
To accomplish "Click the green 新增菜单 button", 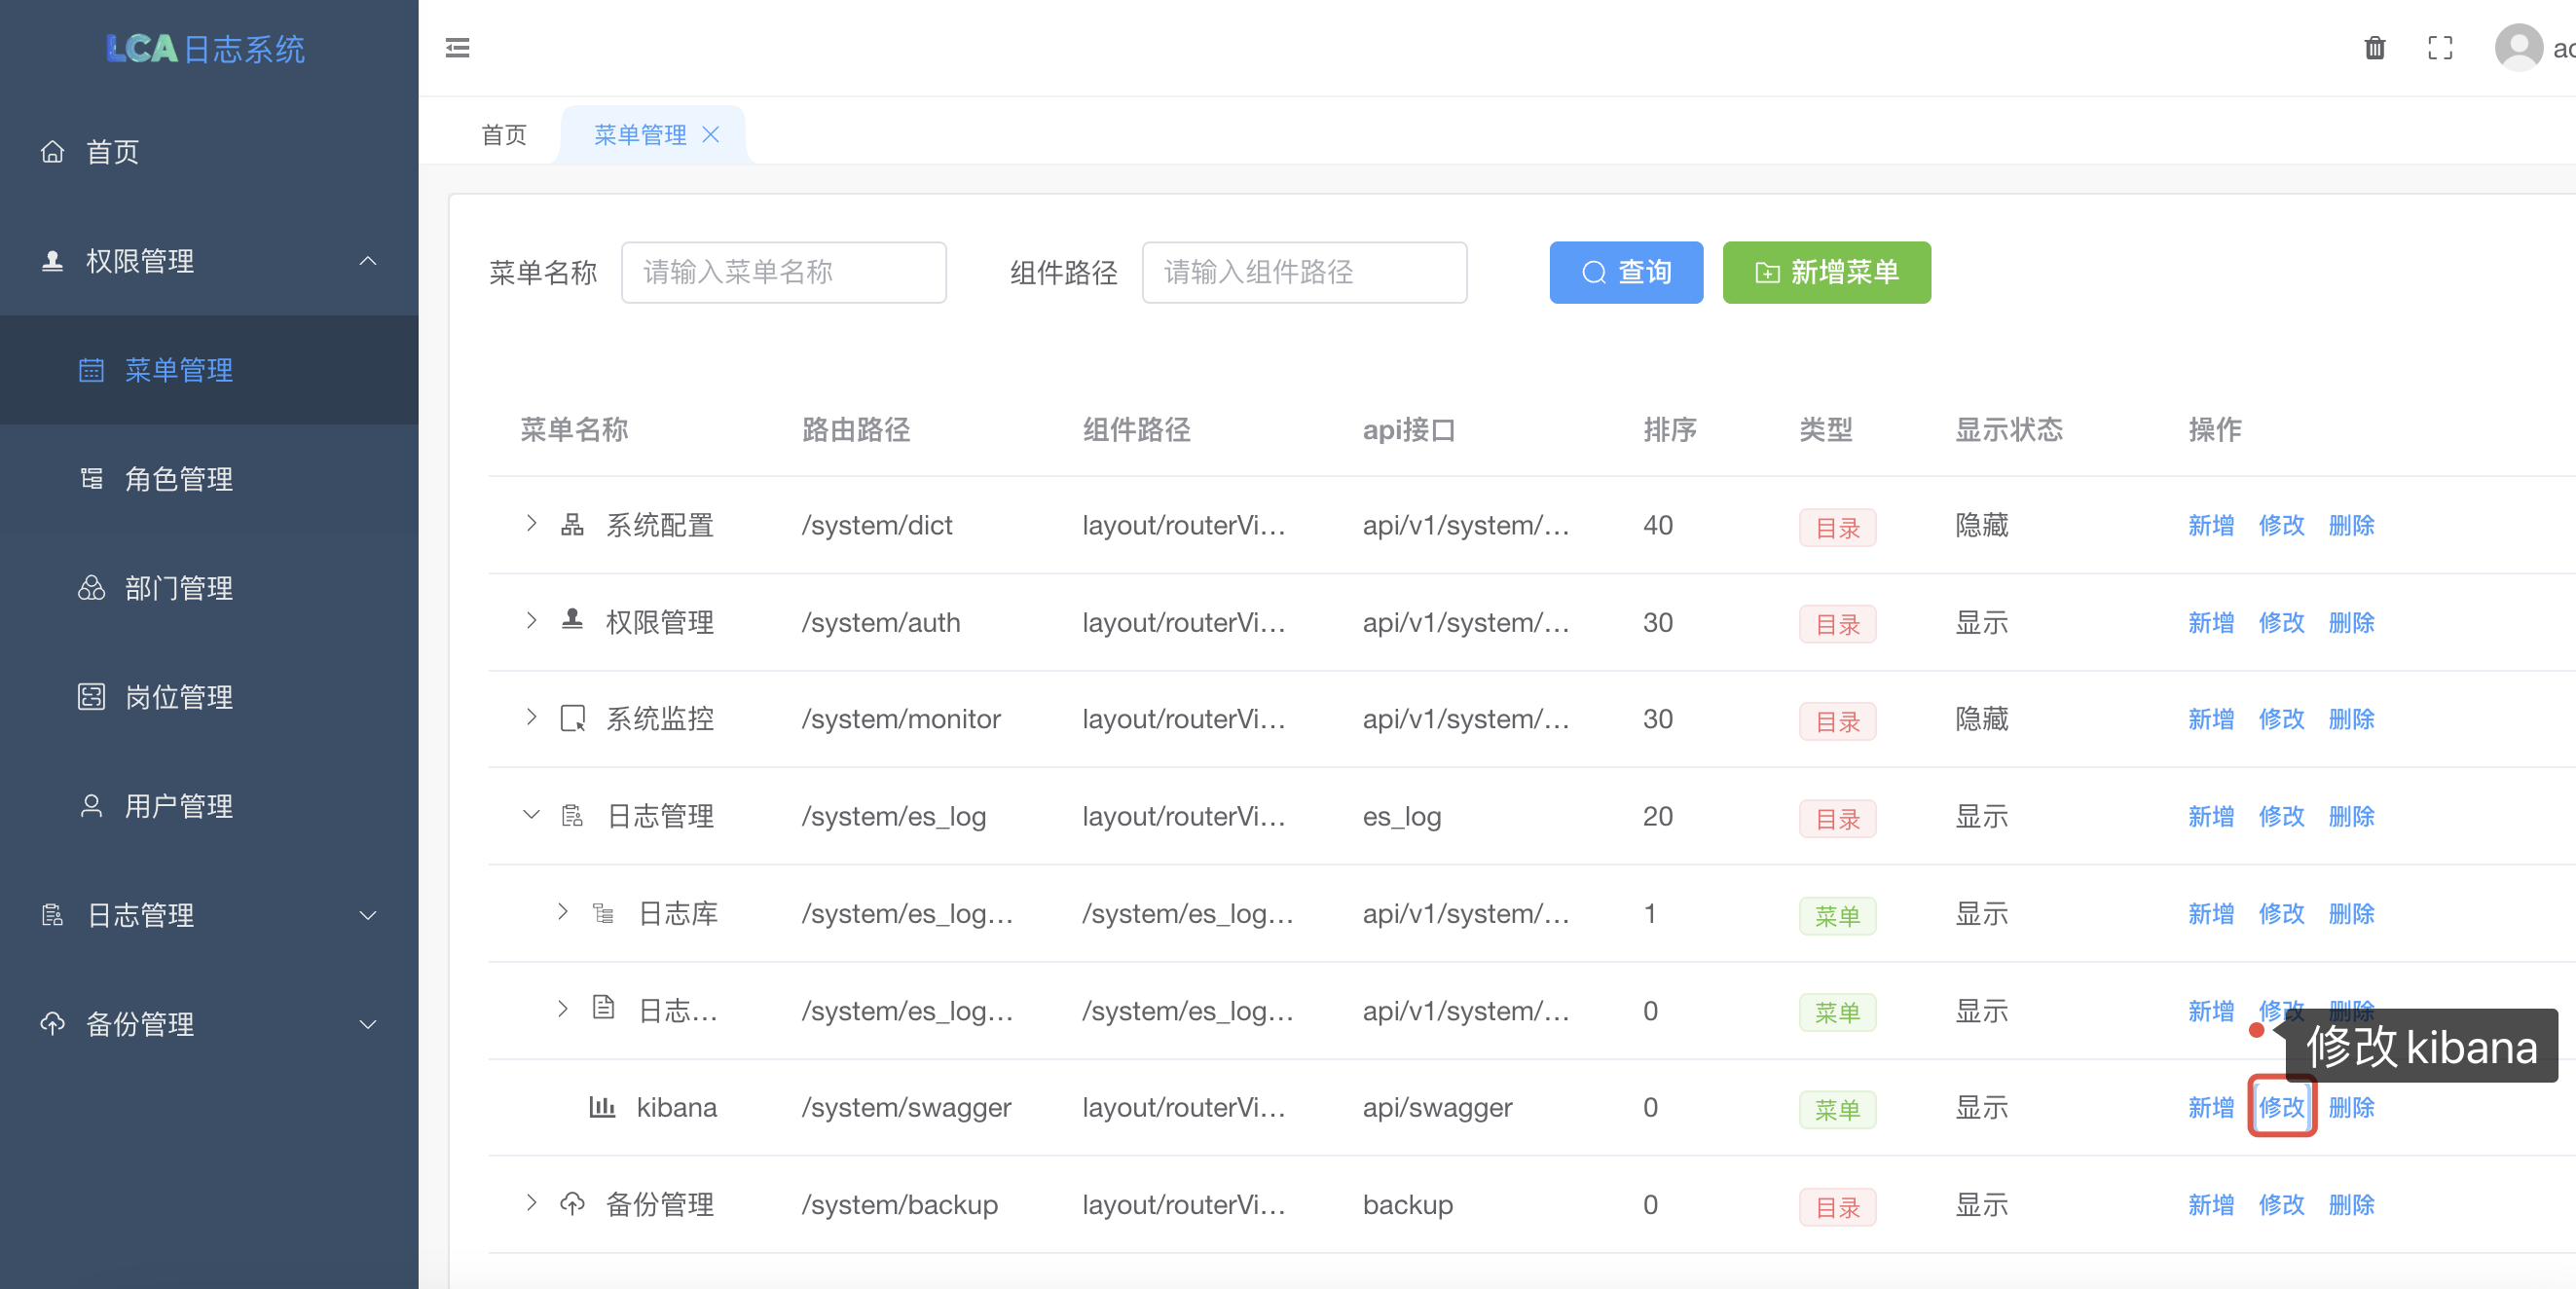I will (x=1826, y=272).
